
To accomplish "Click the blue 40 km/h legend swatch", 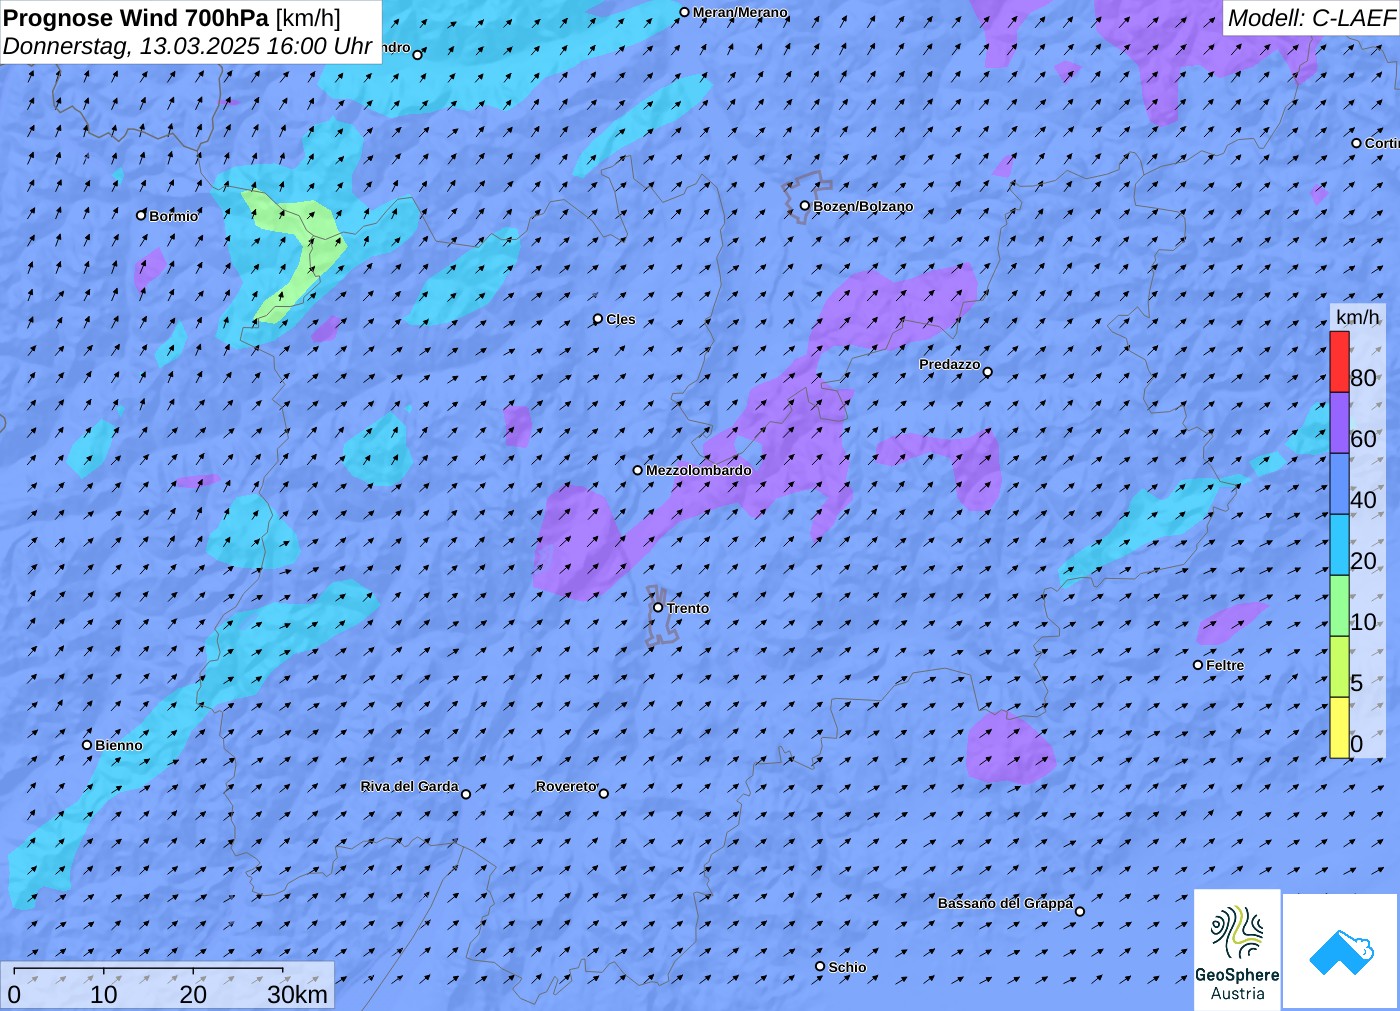I will point(1339,484).
